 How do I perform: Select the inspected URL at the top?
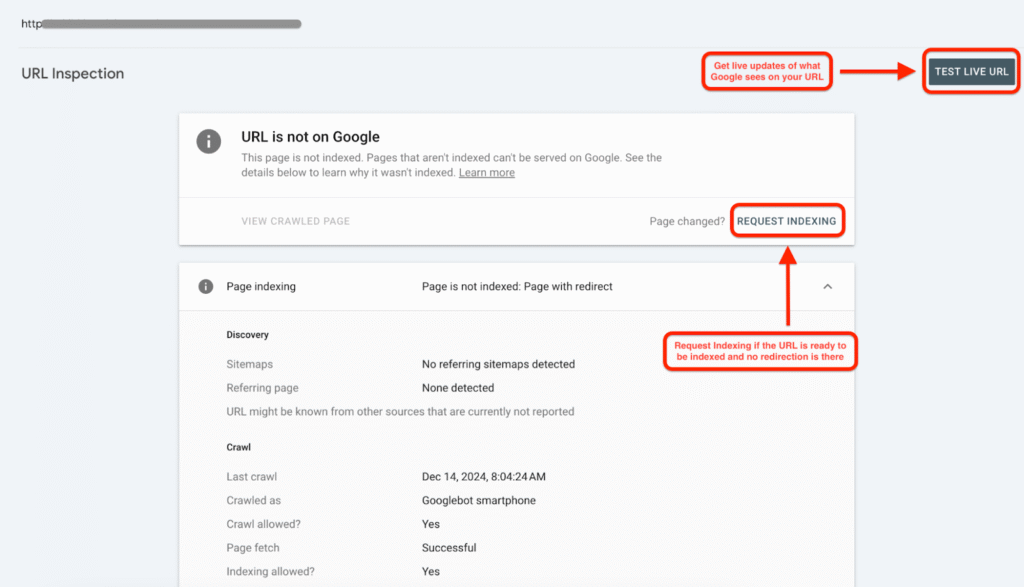click(x=160, y=23)
